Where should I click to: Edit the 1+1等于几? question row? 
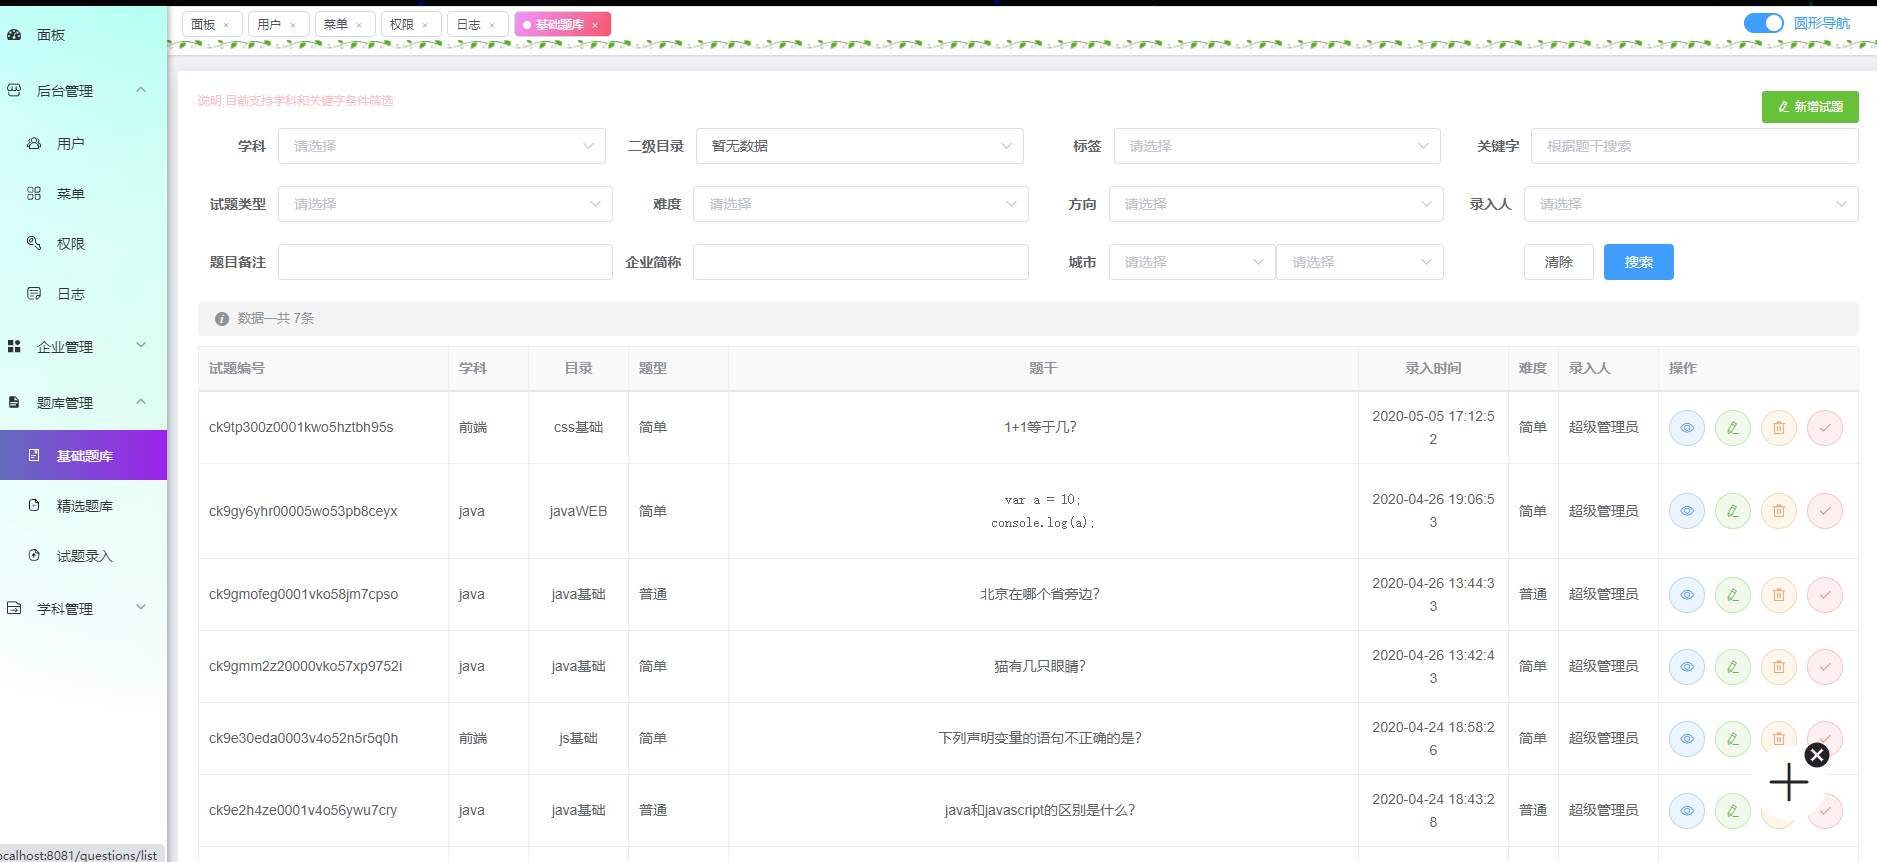(x=1733, y=428)
